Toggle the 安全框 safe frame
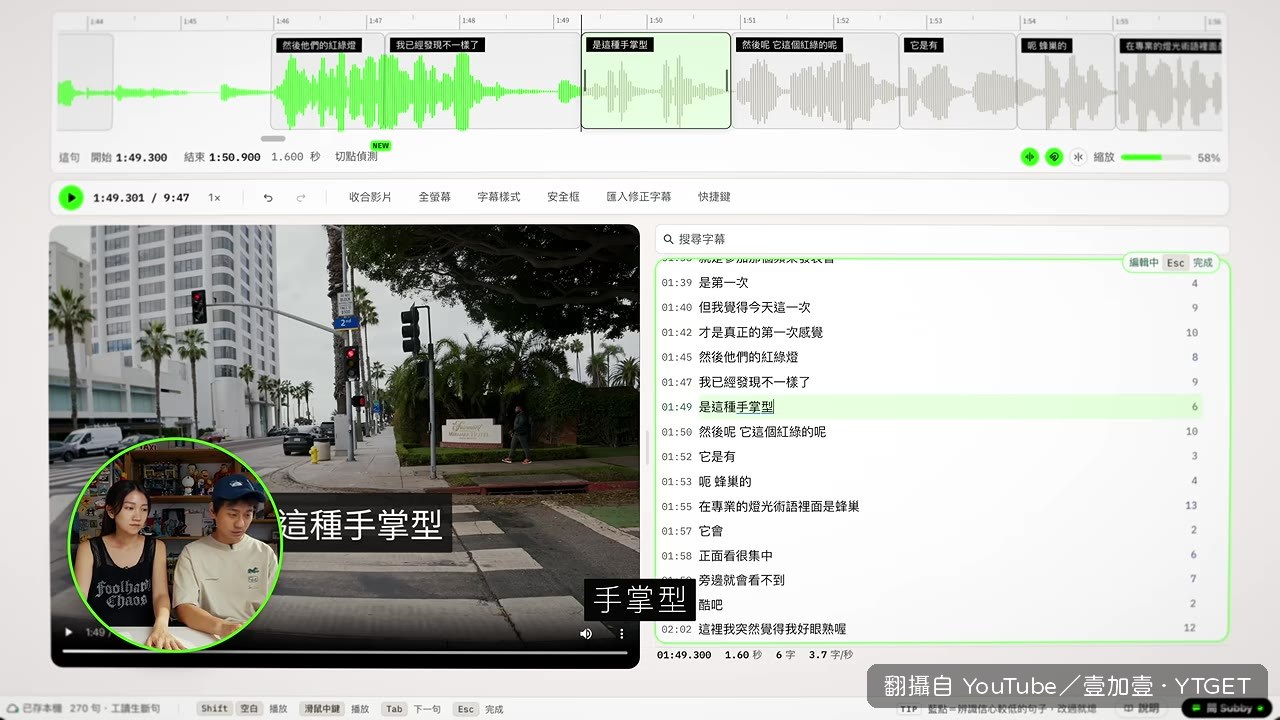This screenshot has height=720, width=1280. tap(564, 197)
